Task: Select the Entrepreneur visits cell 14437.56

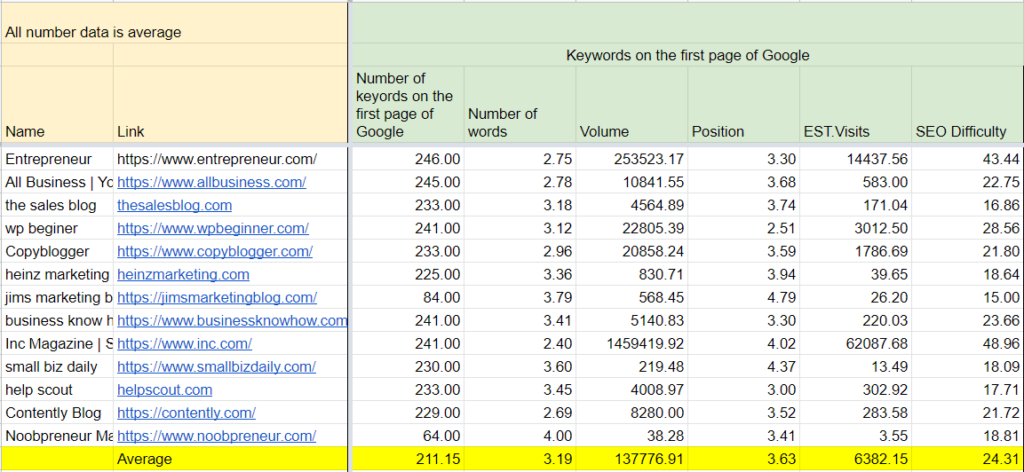Action: point(855,159)
